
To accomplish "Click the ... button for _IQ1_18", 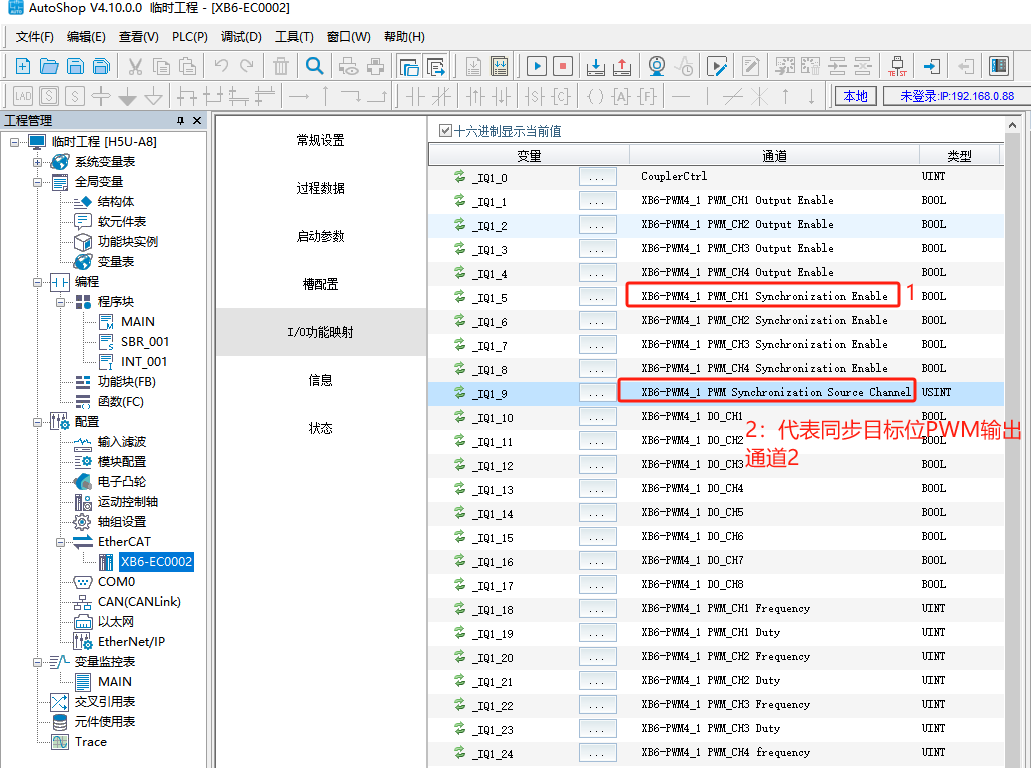I will coord(598,610).
